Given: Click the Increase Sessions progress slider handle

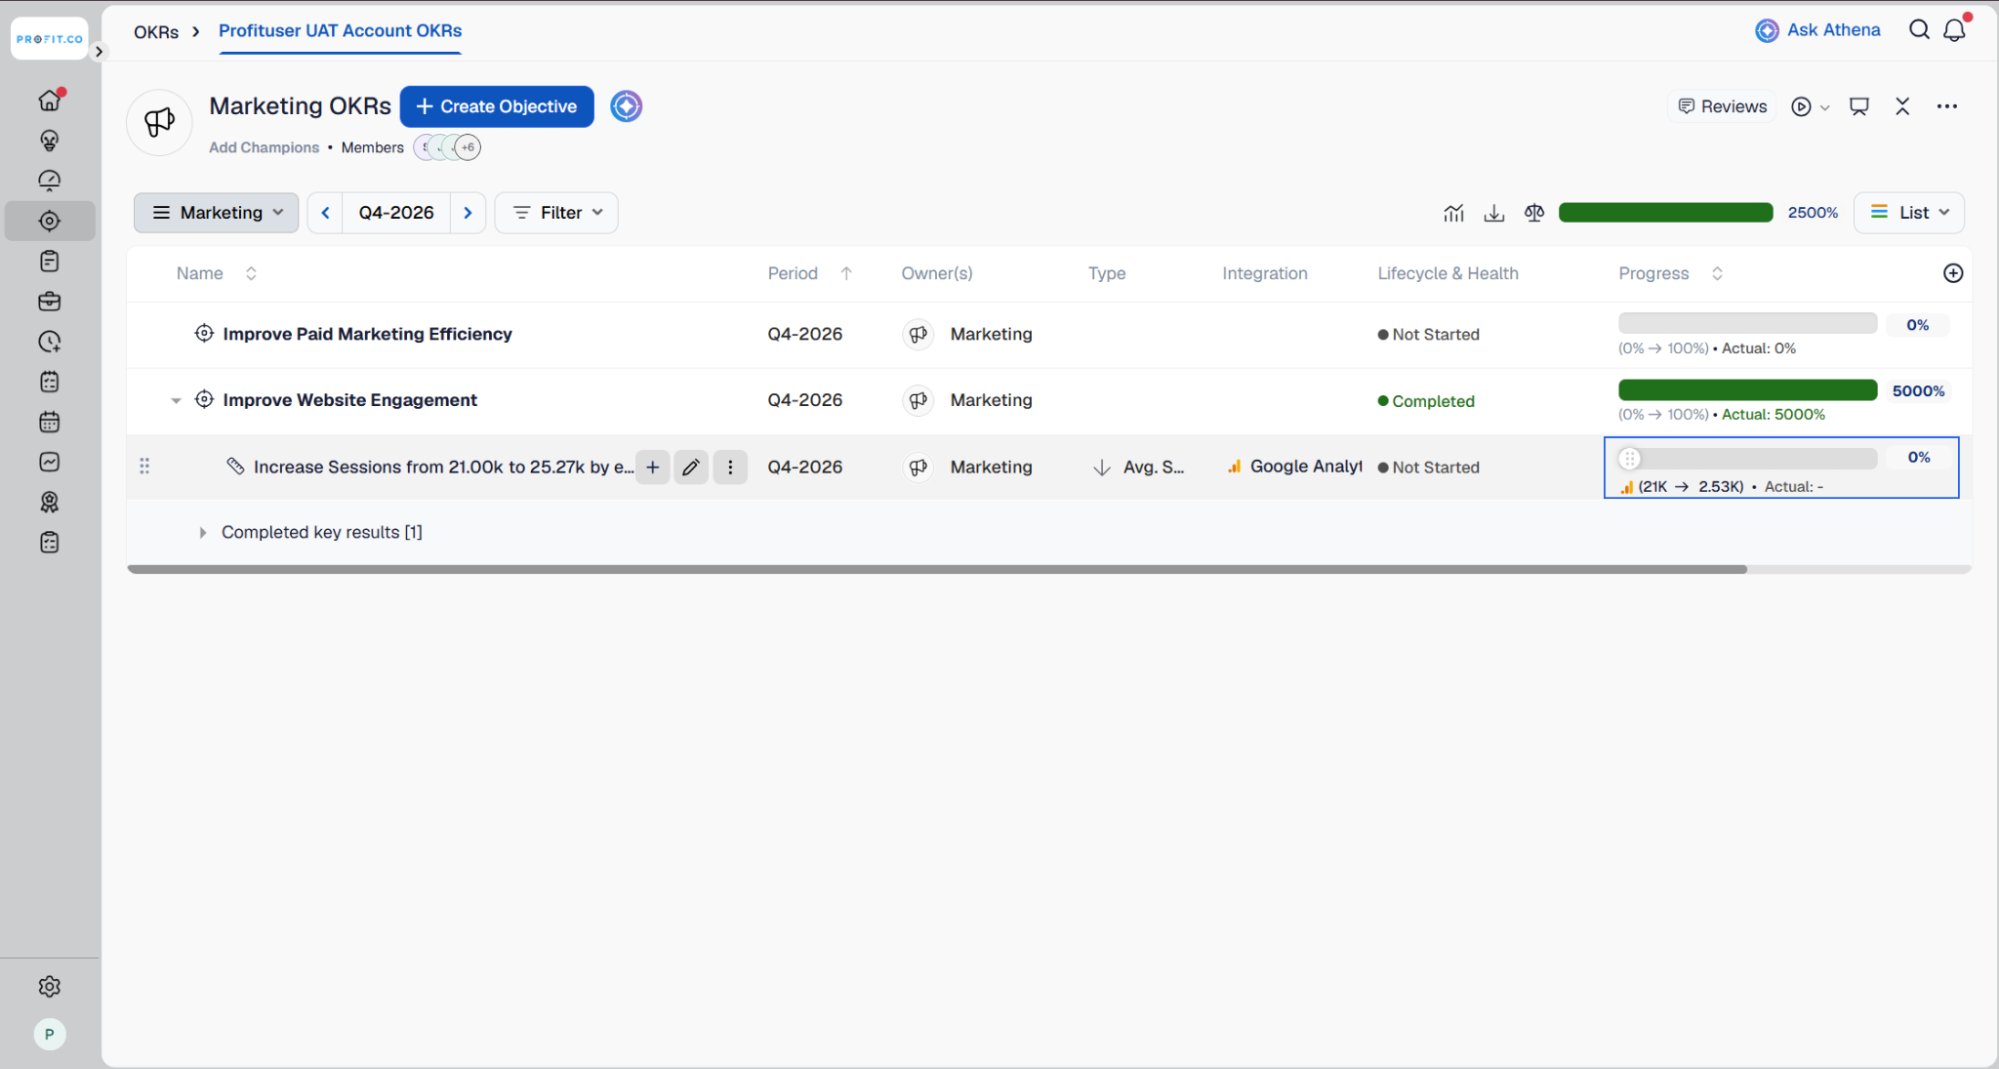Looking at the screenshot, I should 1630,458.
